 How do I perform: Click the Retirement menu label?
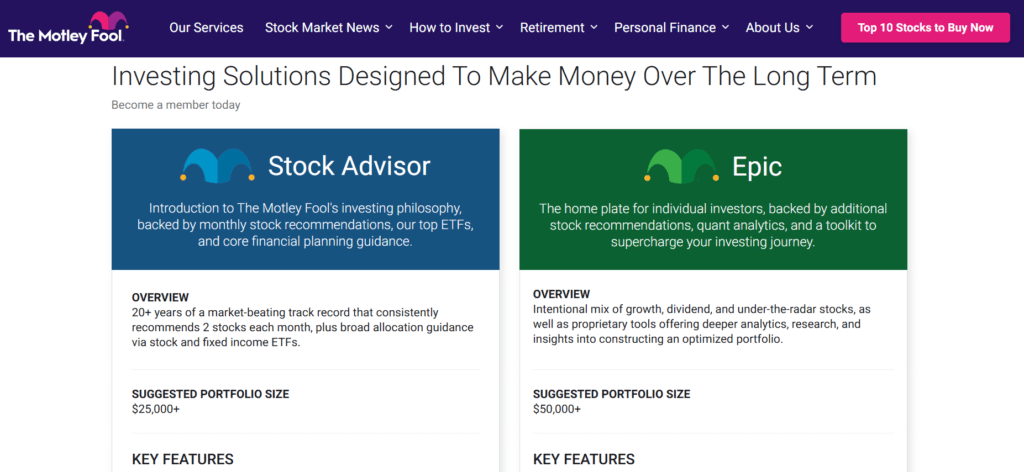pyautogui.click(x=552, y=27)
